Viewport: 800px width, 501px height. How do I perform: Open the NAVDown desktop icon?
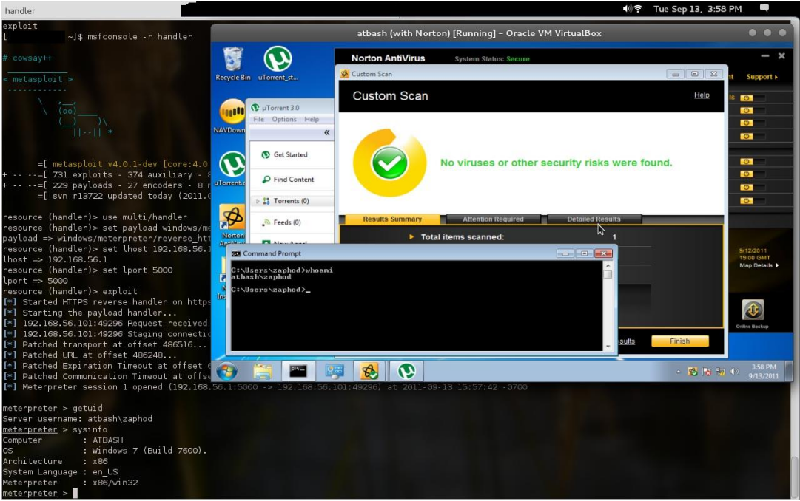click(x=231, y=116)
